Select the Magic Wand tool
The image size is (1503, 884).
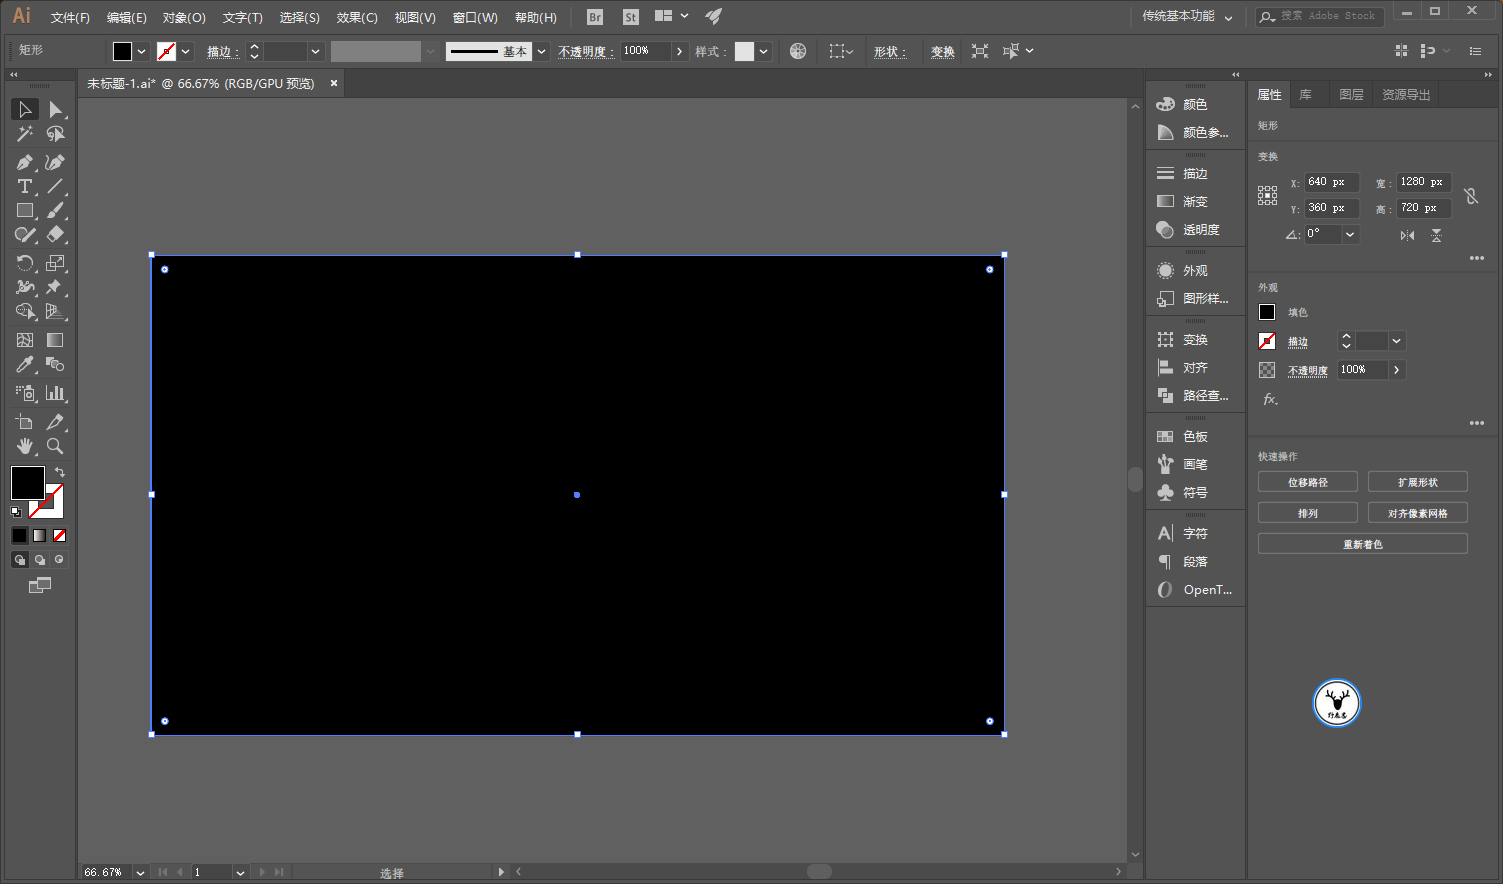click(25, 134)
